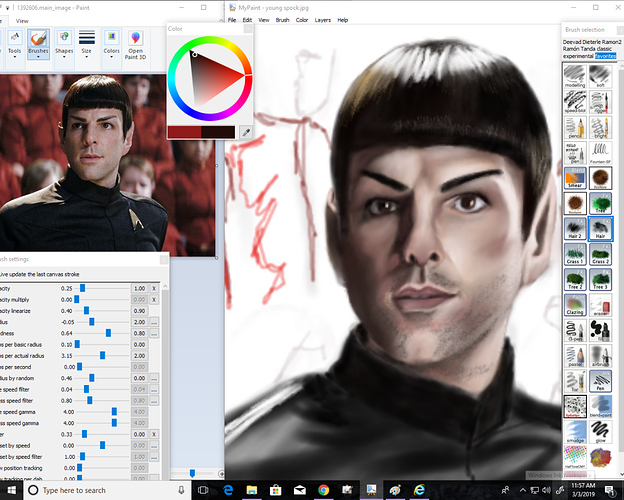Select the speed-blot brush
This screenshot has height=500, width=624.
(575, 102)
